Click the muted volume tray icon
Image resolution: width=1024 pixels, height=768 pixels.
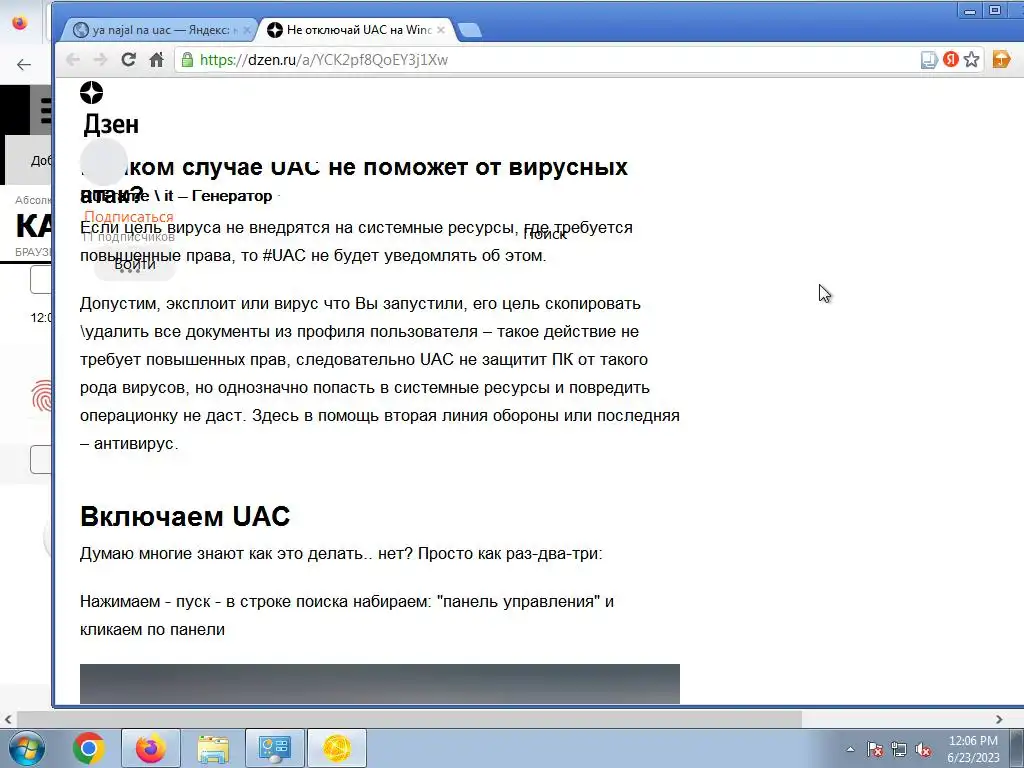click(x=923, y=749)
